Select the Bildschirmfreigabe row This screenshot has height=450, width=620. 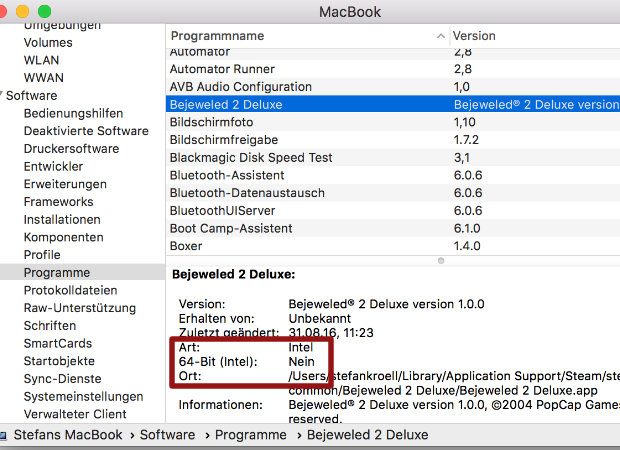point(393,140)
